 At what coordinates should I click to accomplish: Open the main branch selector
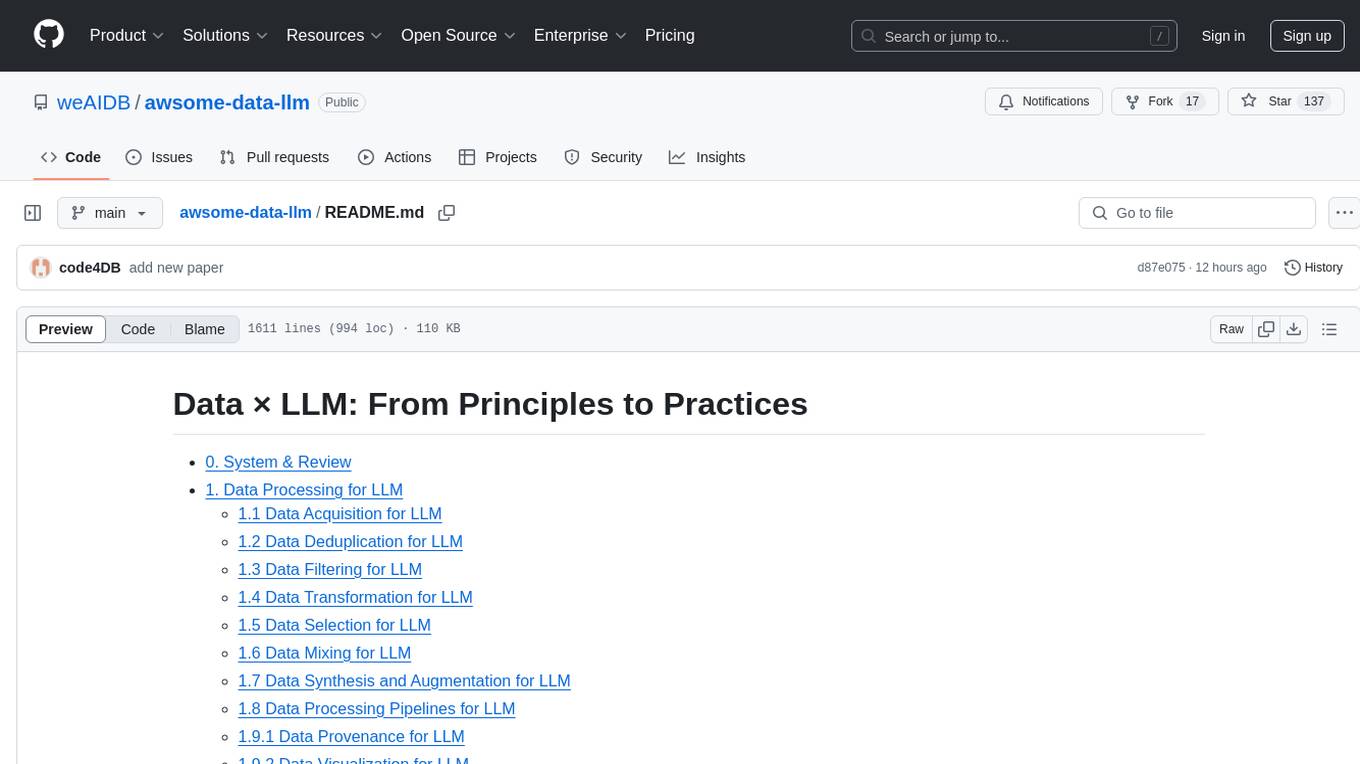coord(110,213)
